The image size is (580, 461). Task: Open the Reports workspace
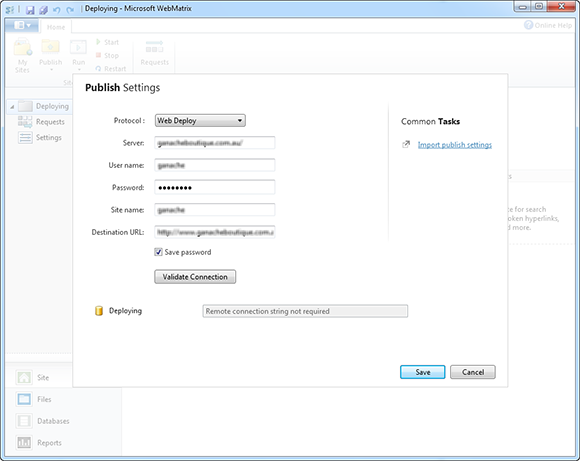point(39,443)
